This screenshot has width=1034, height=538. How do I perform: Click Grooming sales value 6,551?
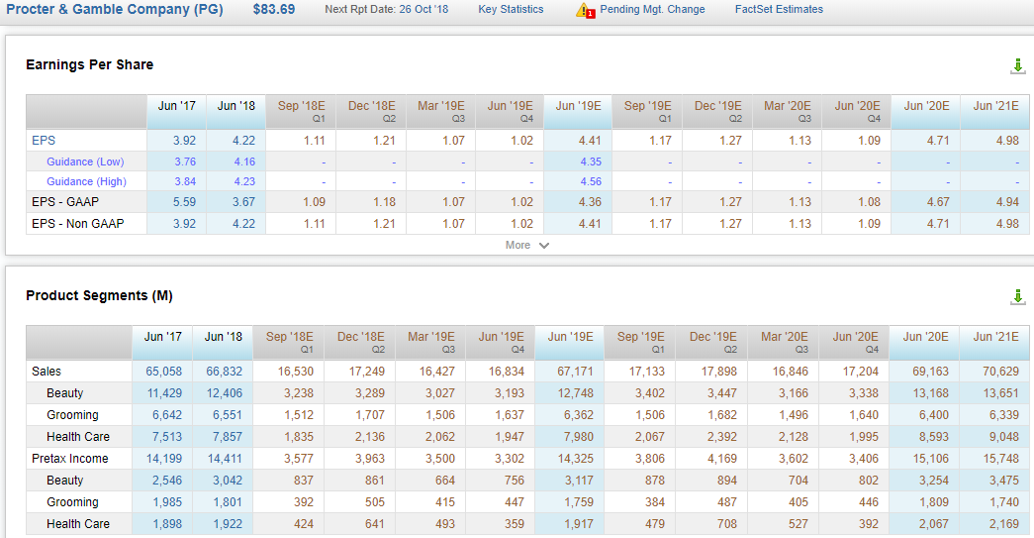coord(228,415)
